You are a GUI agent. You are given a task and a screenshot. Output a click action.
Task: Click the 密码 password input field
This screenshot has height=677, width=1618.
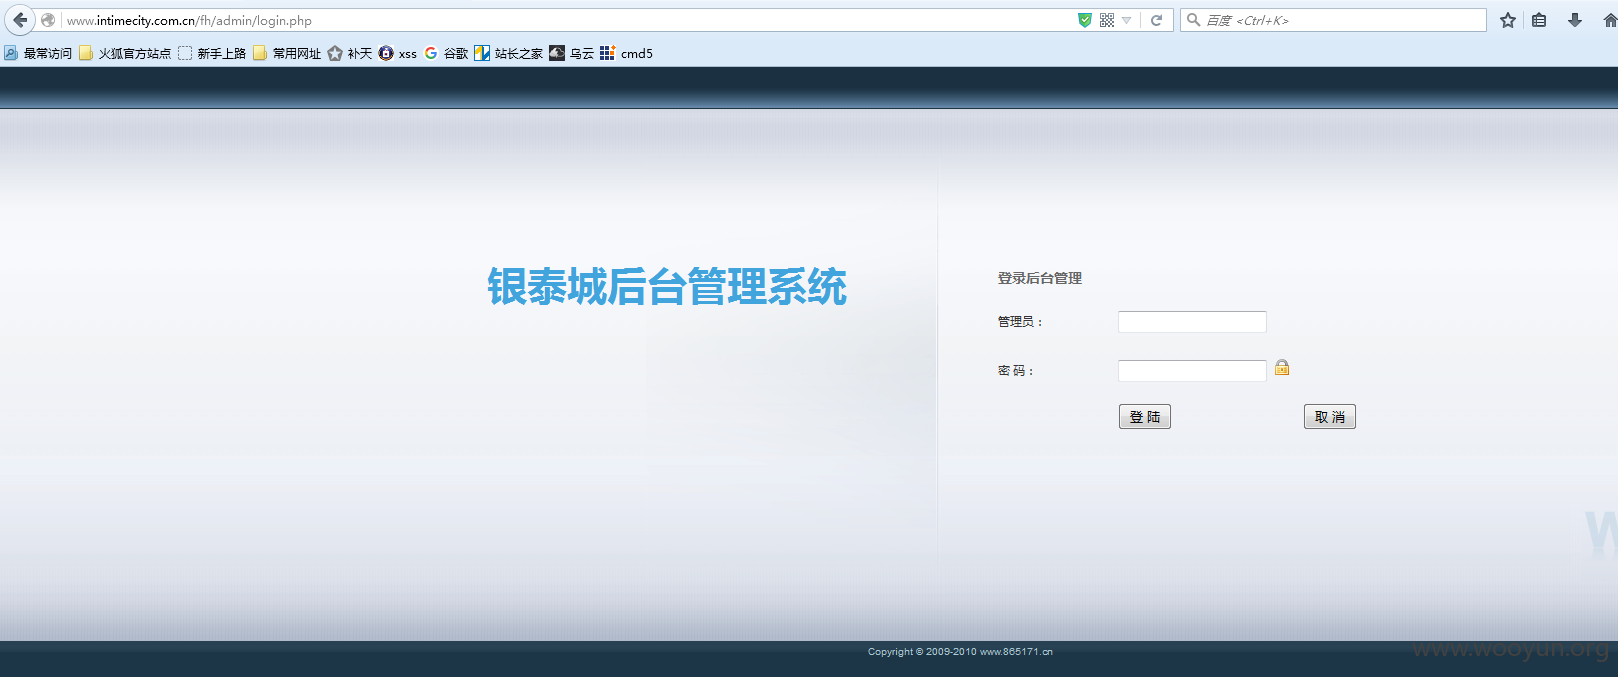click(1192, 371)
